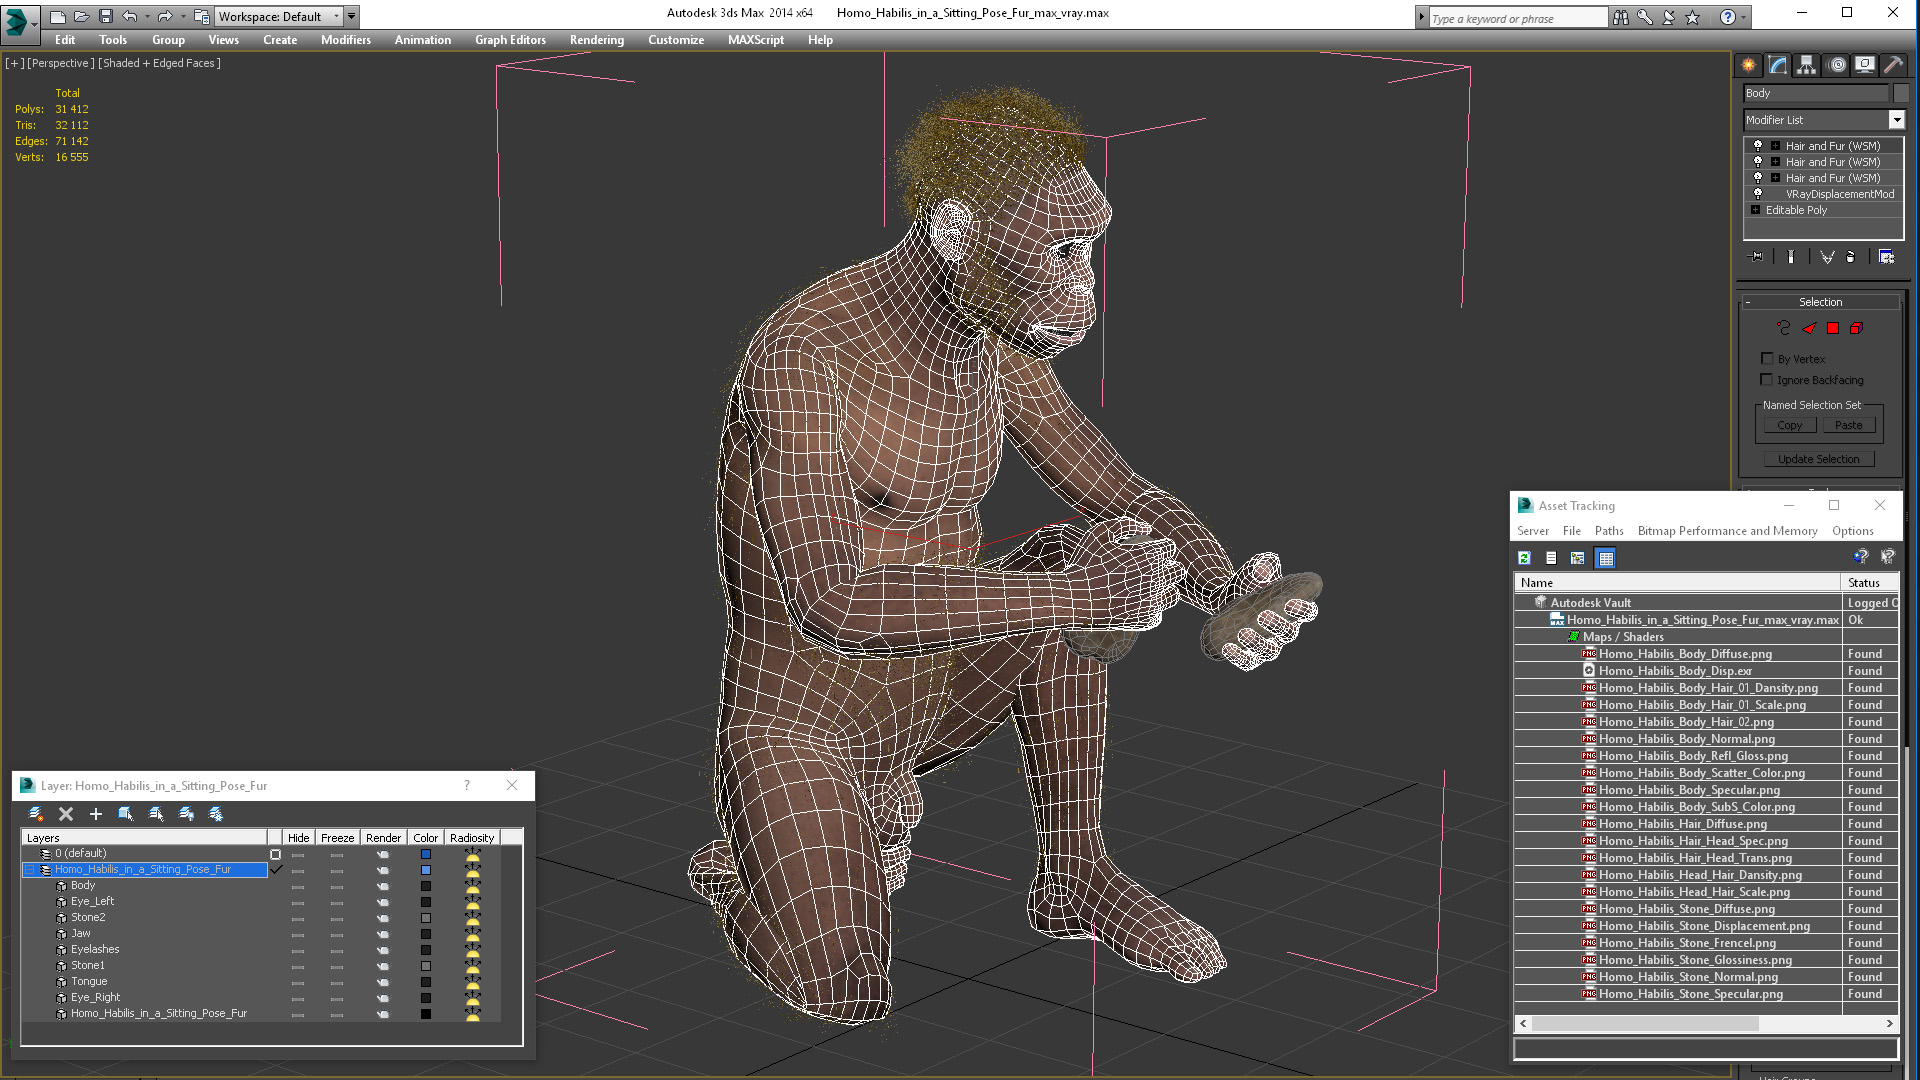Toggle third Hair and Fur modifier lightbulb
This screenshot has width=1920, height=1080.
[x=1758, y=177]
